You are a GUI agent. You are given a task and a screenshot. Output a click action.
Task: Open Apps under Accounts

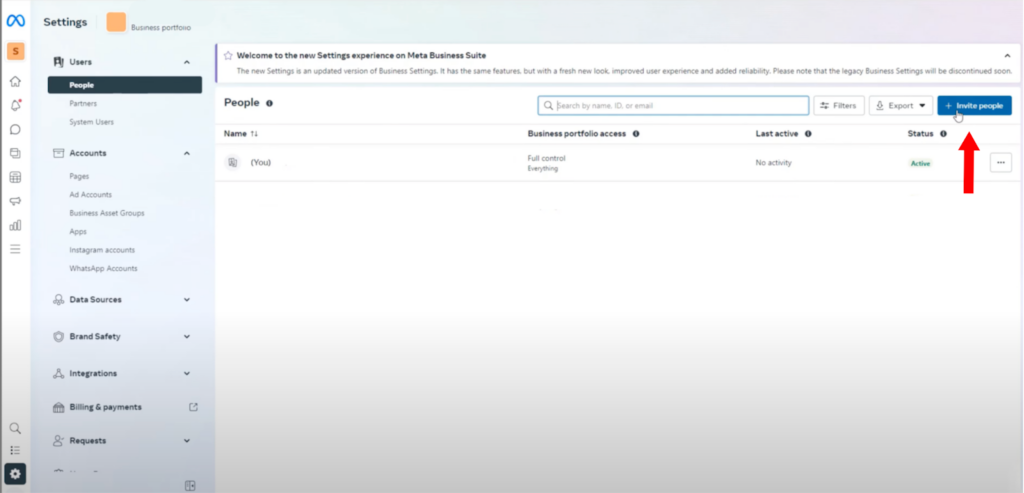pyautogui.click(x=78, y=231)
